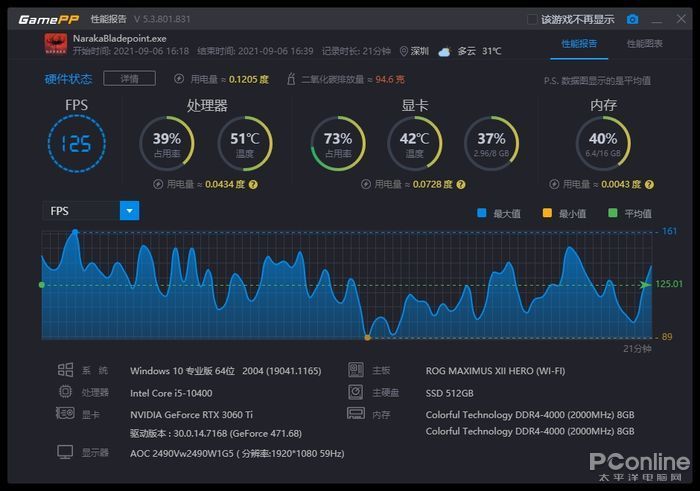This screenshot has height=491, width=700.
Task: Open the 详情 hardware details button
Action: 129,79
